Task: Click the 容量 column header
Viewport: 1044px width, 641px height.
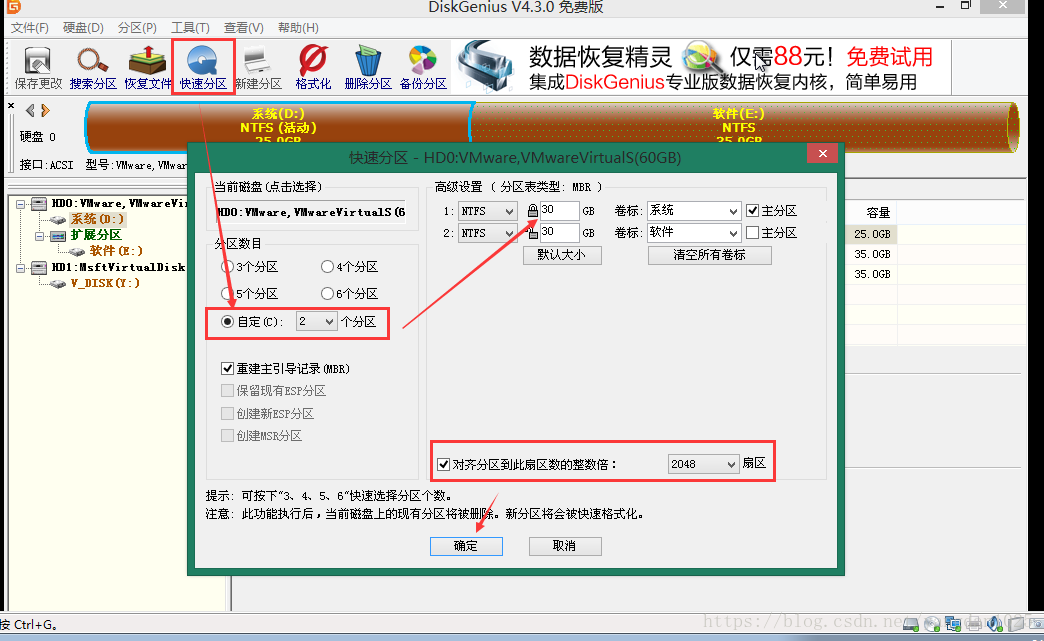Action: click(878, 212)
